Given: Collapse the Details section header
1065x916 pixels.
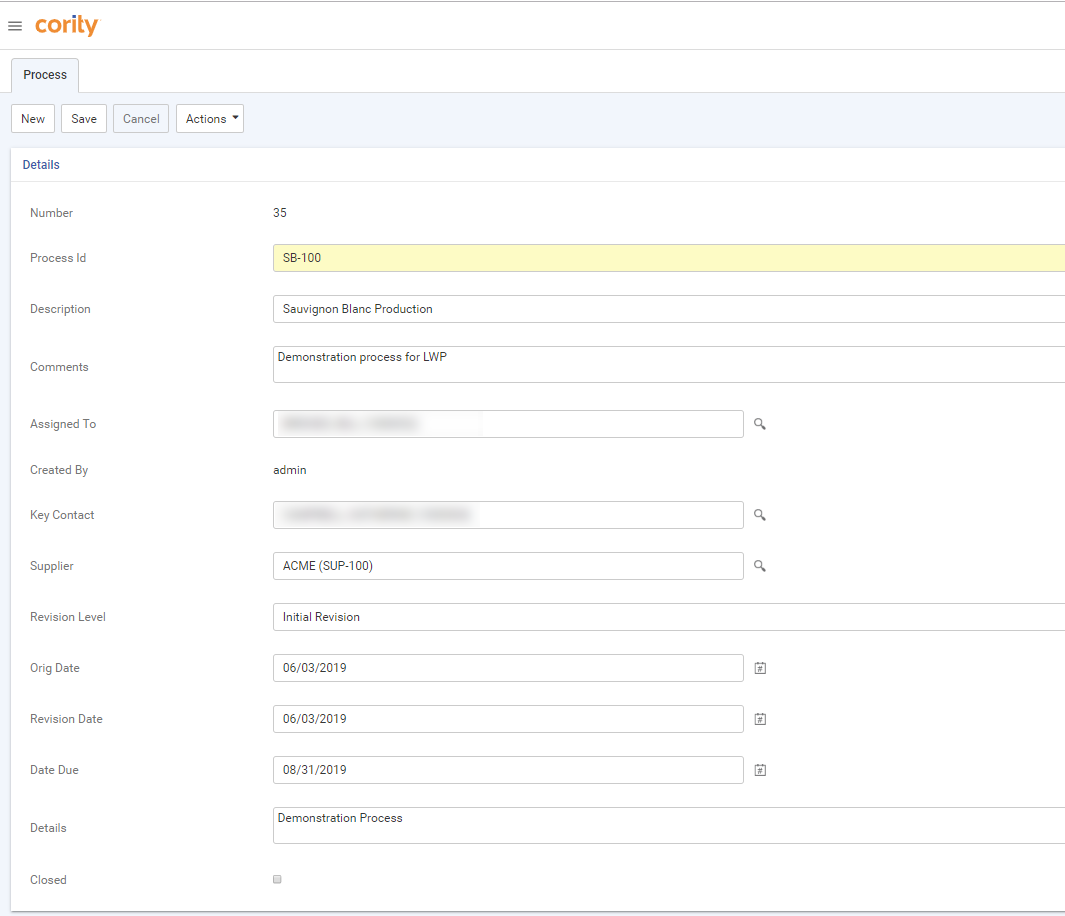Looking at the screenshot, I should (41, 165).
